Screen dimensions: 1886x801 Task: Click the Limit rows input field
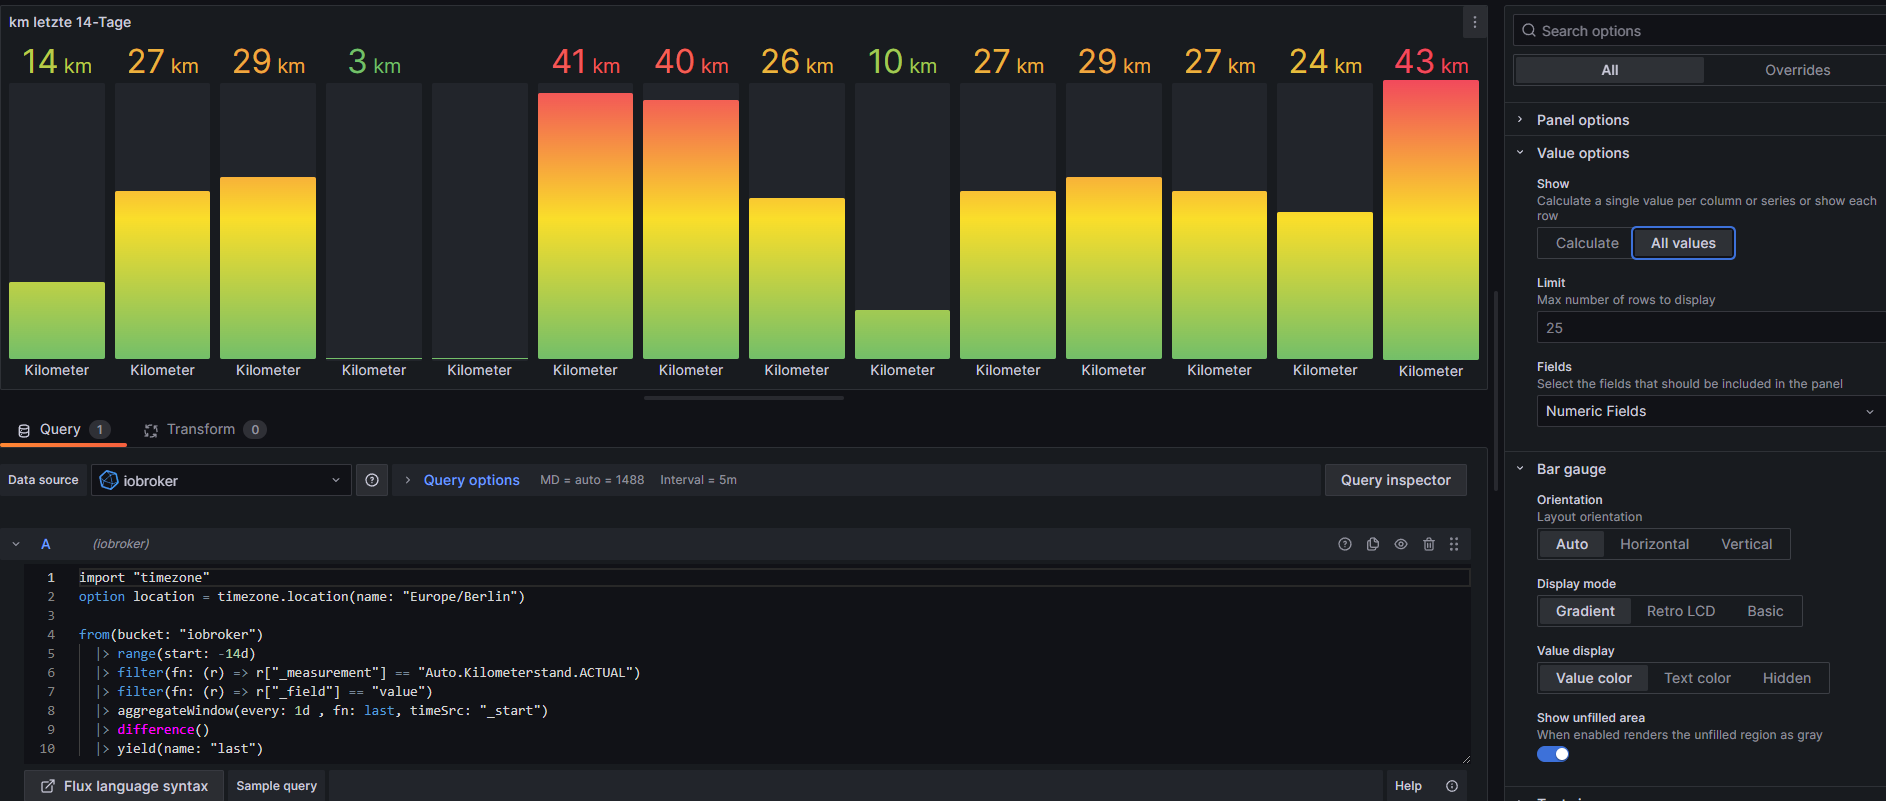click(1710, 328)
